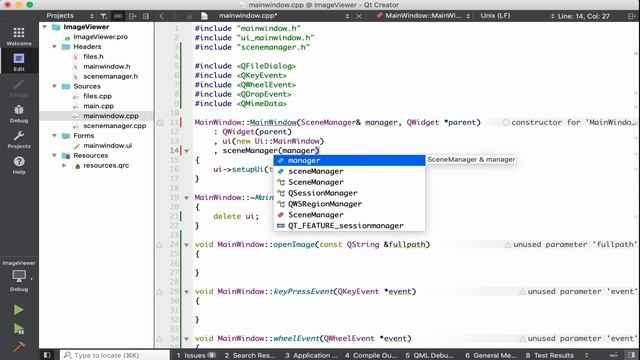Run the project with green play button

pos(18,310)
